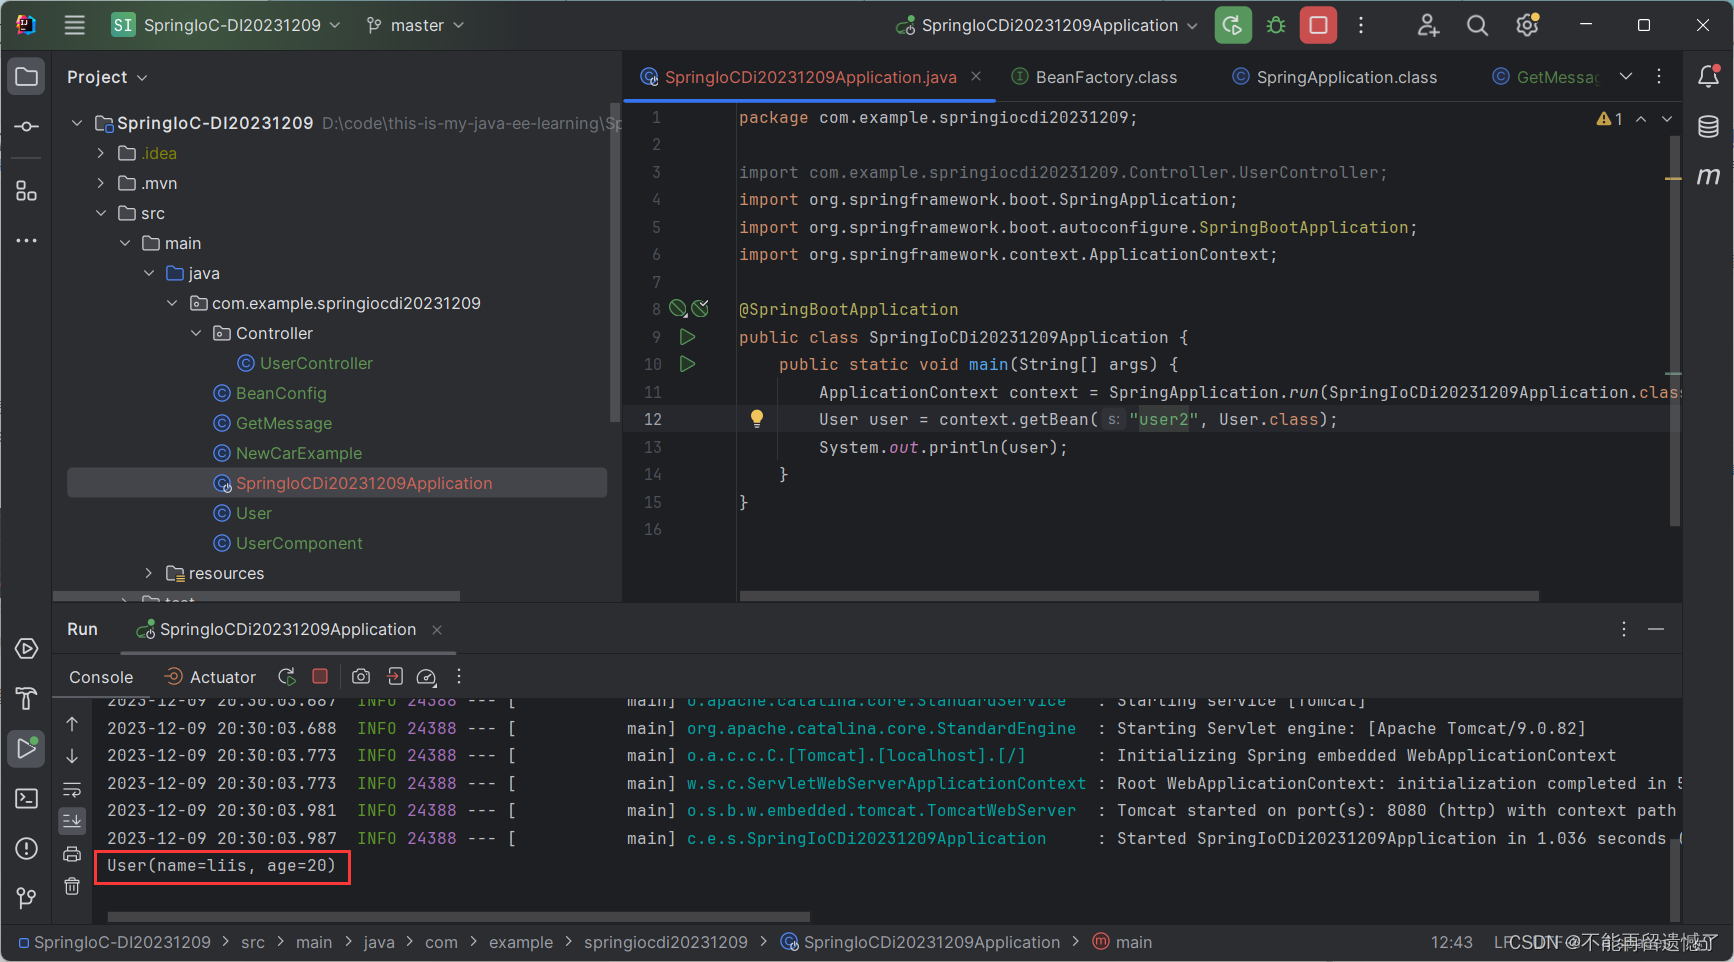1734x962 pixels.
Task: Open the Services tool window
Action: [x=26, y=649]
